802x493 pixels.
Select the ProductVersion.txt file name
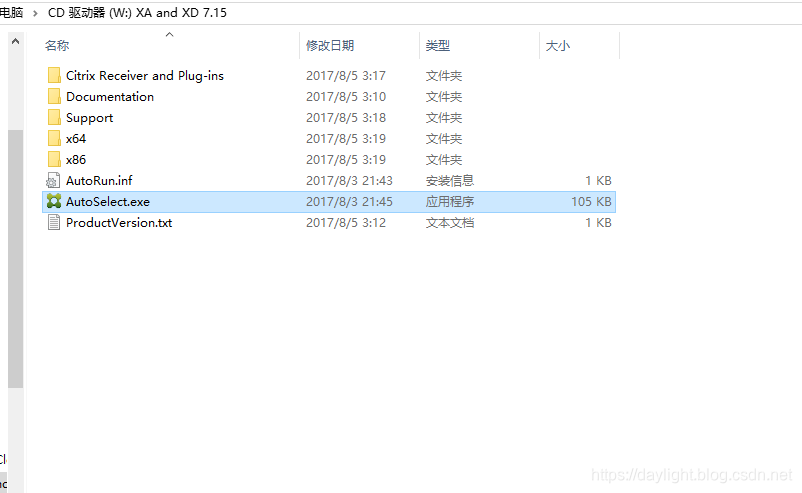(119, 222)
